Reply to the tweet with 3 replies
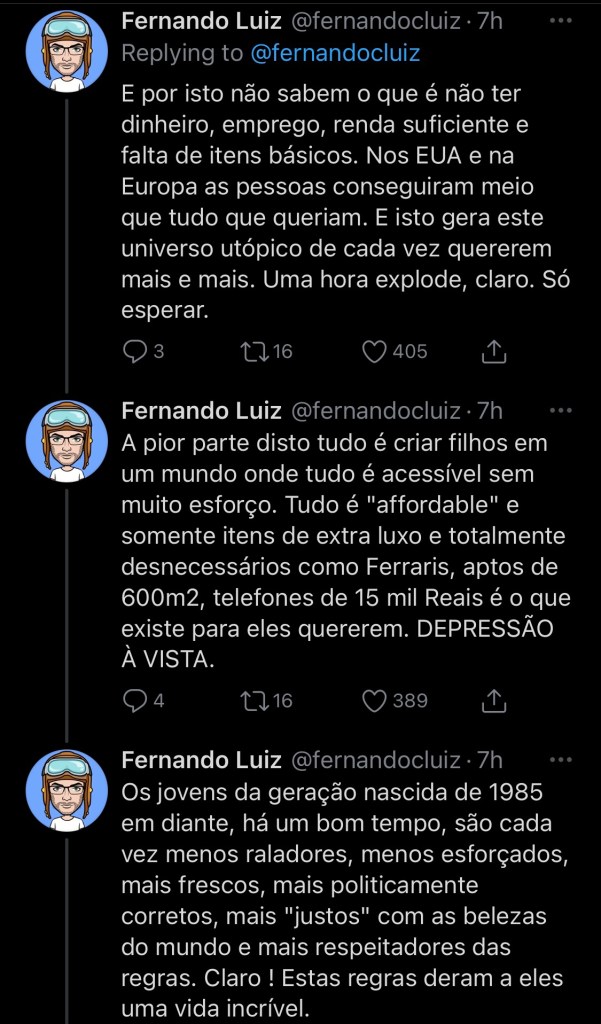The image size is (601, 1024). tap(134, 351)
